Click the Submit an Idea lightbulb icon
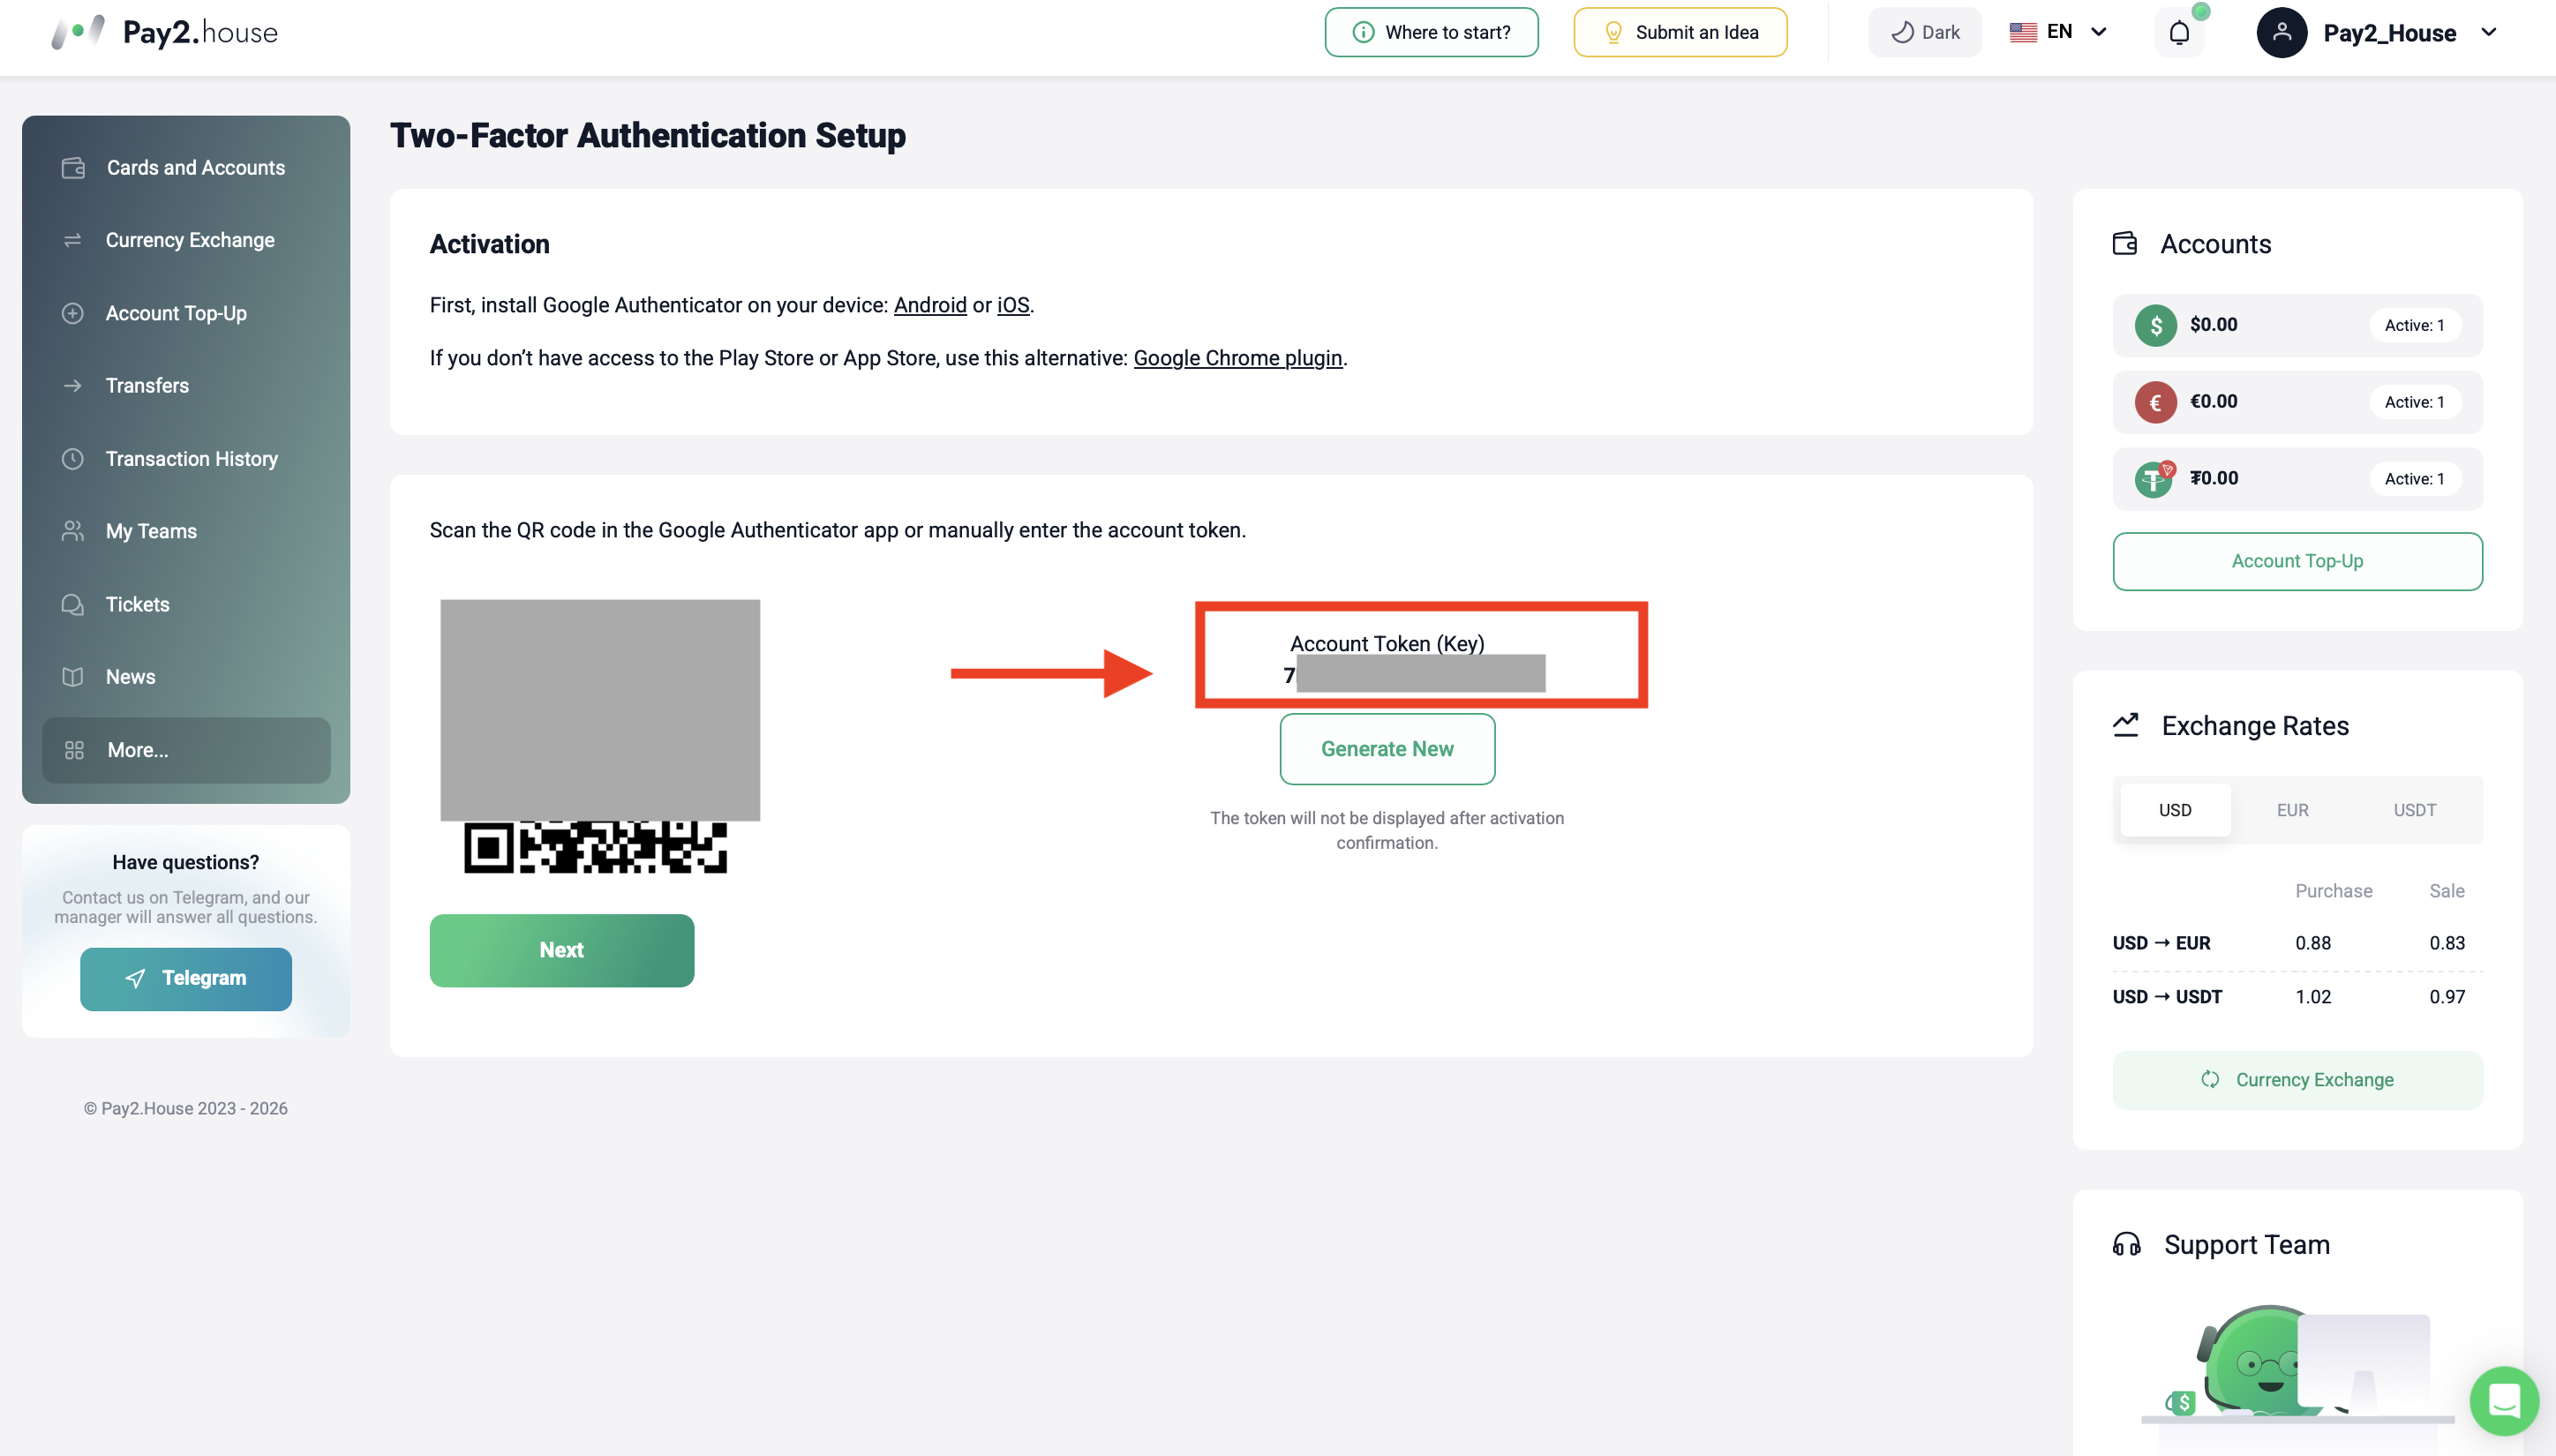The height and width of the screenshot is (1456, 2556). coord(1613,33)
